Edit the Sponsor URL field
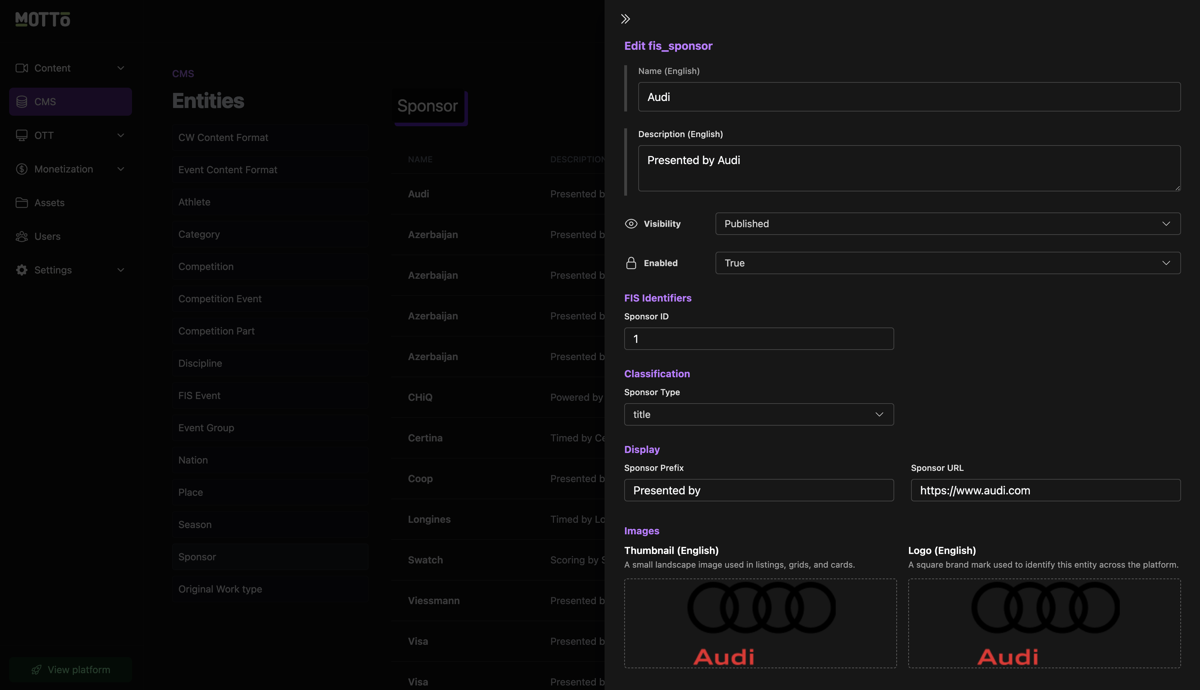The width and height of the screenshot is (1200, 690). [1045, 490]
